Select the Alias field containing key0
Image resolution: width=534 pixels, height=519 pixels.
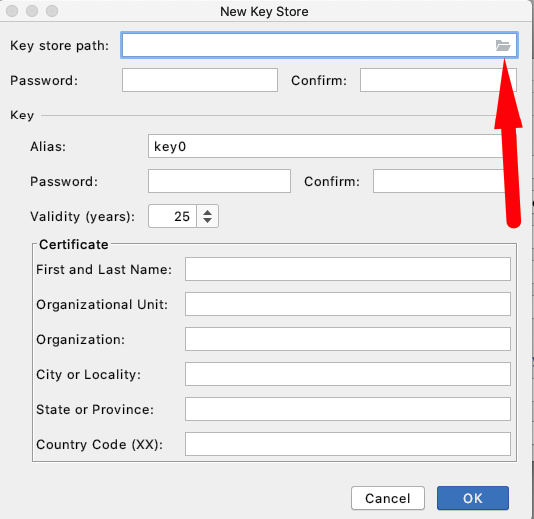pyautogui.click(x=332, y=146)
